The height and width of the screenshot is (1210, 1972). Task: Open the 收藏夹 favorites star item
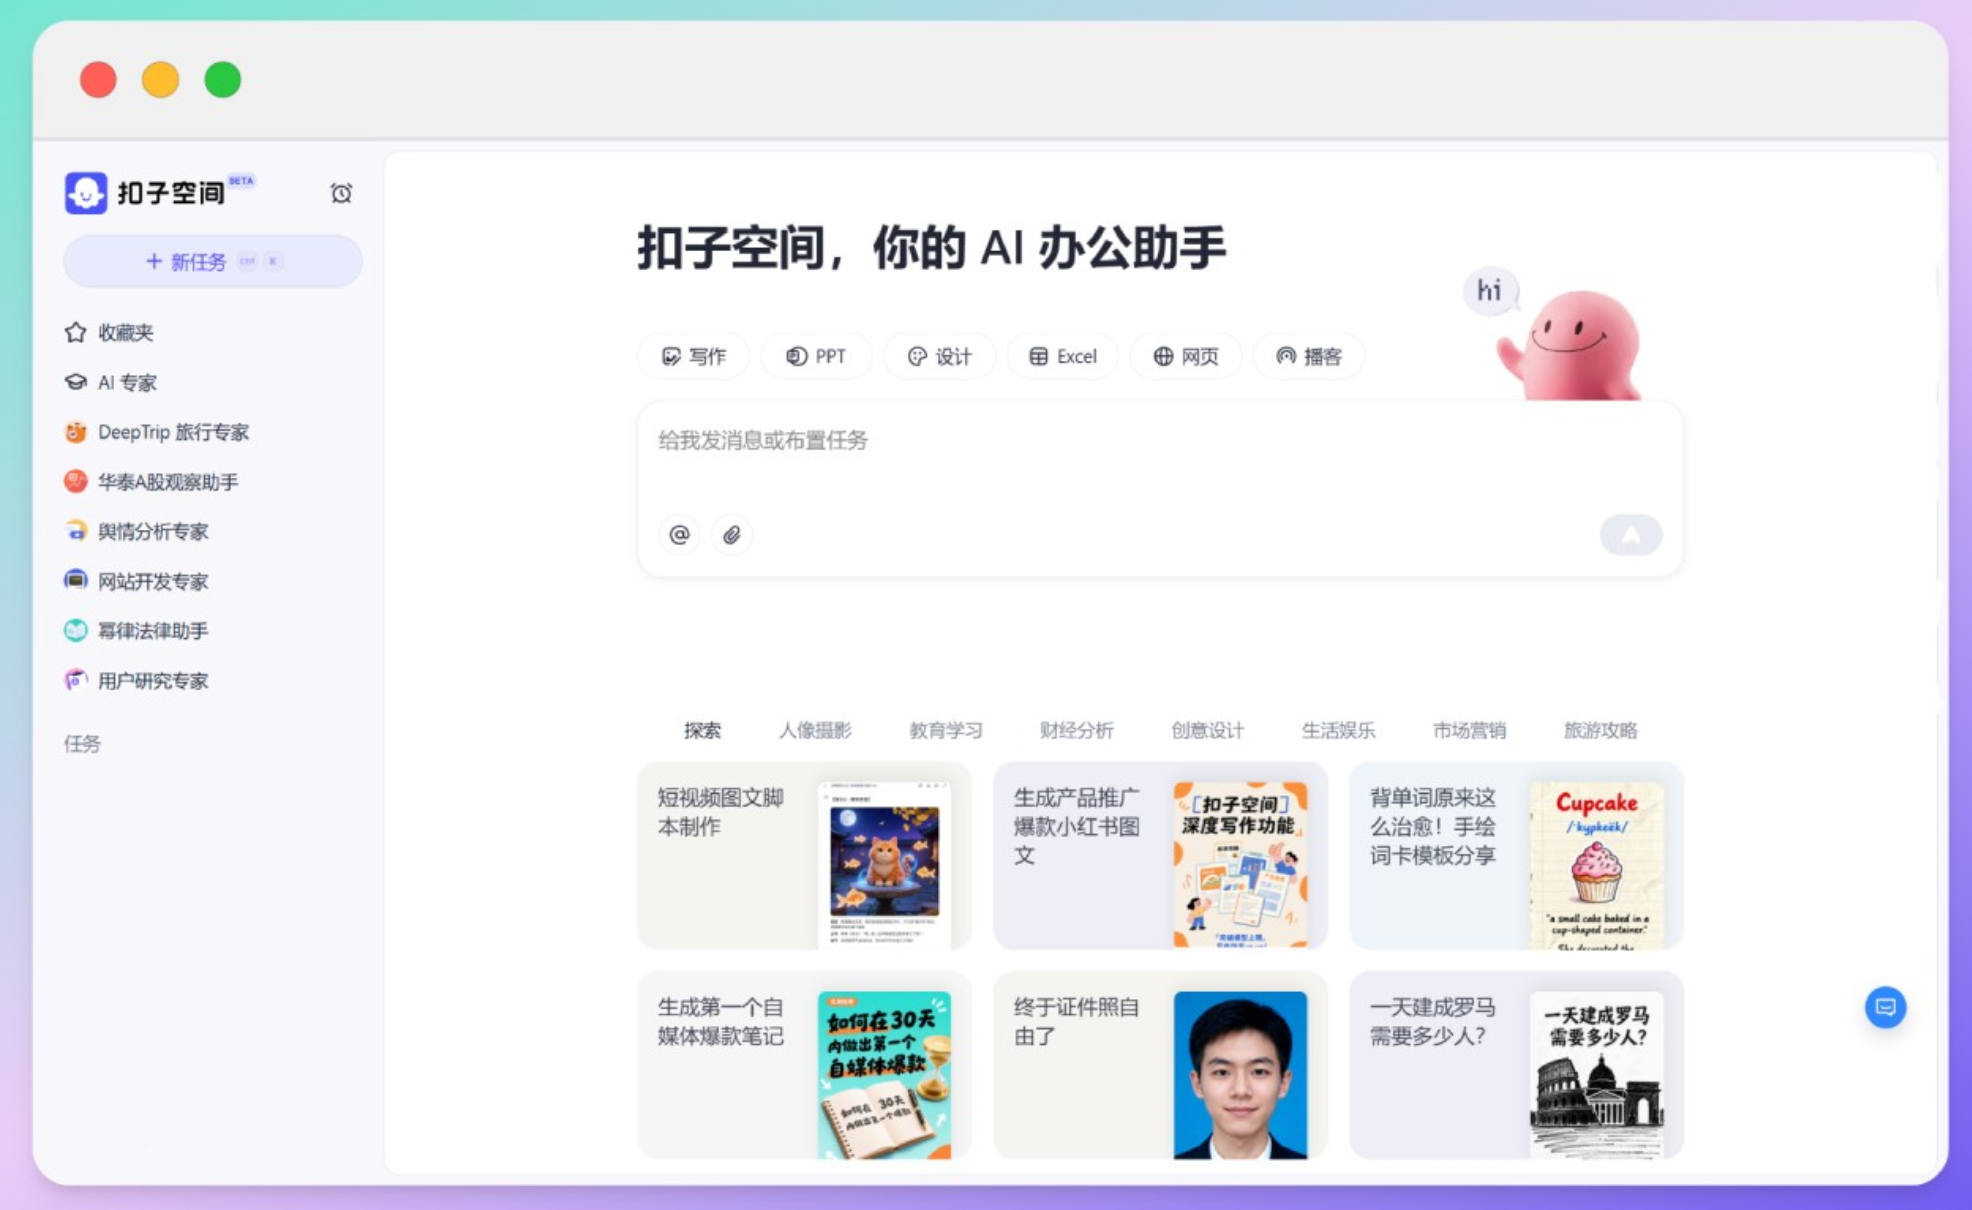(x=110, y=332)
